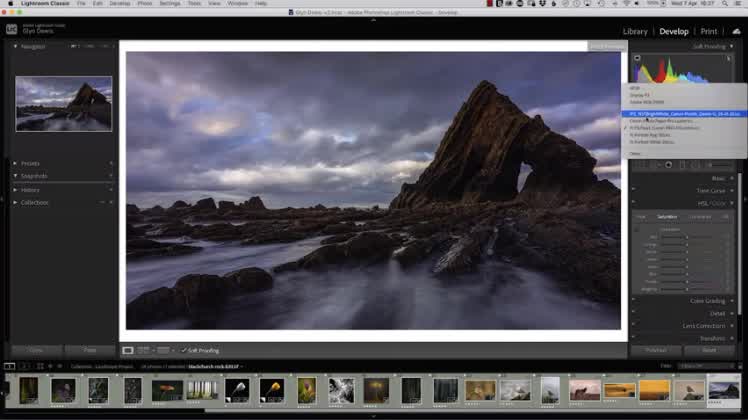Screen dimensions: 748x420
Task: Click the Copy button
Action: click(x=36, y=350)
